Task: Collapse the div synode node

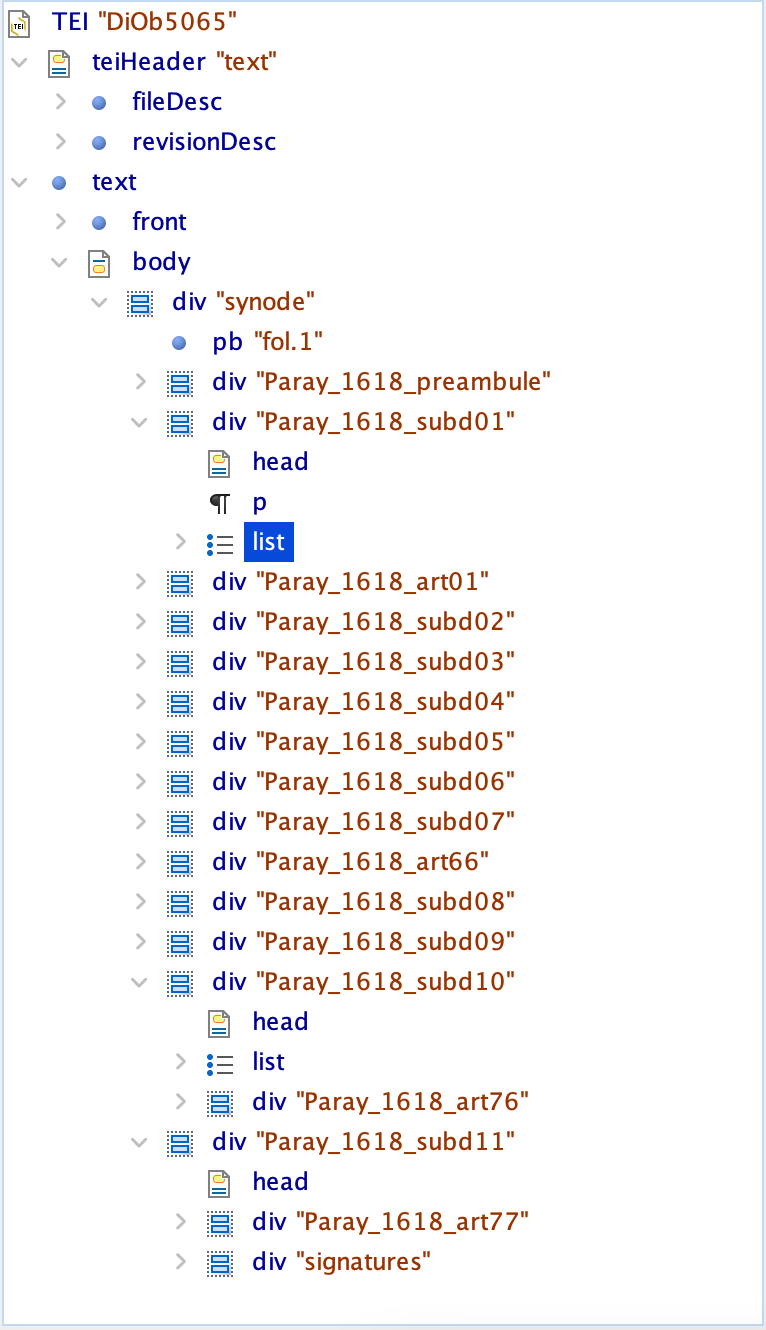Action: point(99,302)
